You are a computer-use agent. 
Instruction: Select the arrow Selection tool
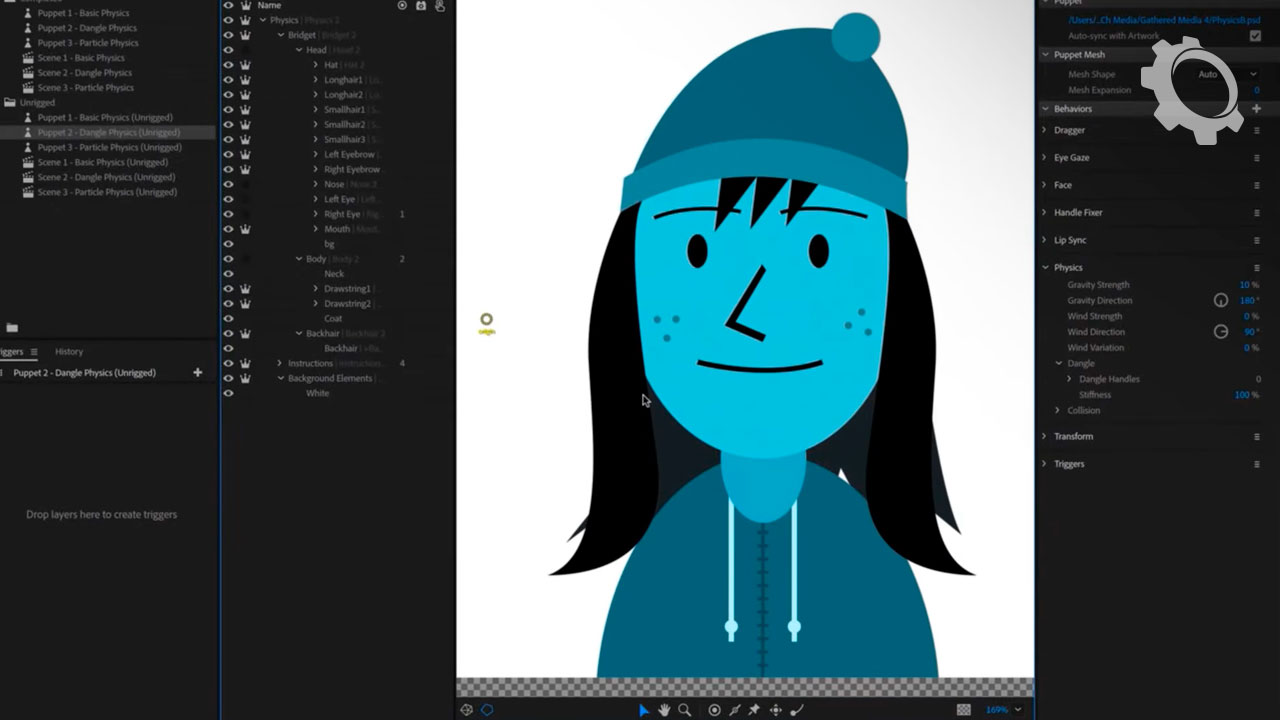point(643,710)
